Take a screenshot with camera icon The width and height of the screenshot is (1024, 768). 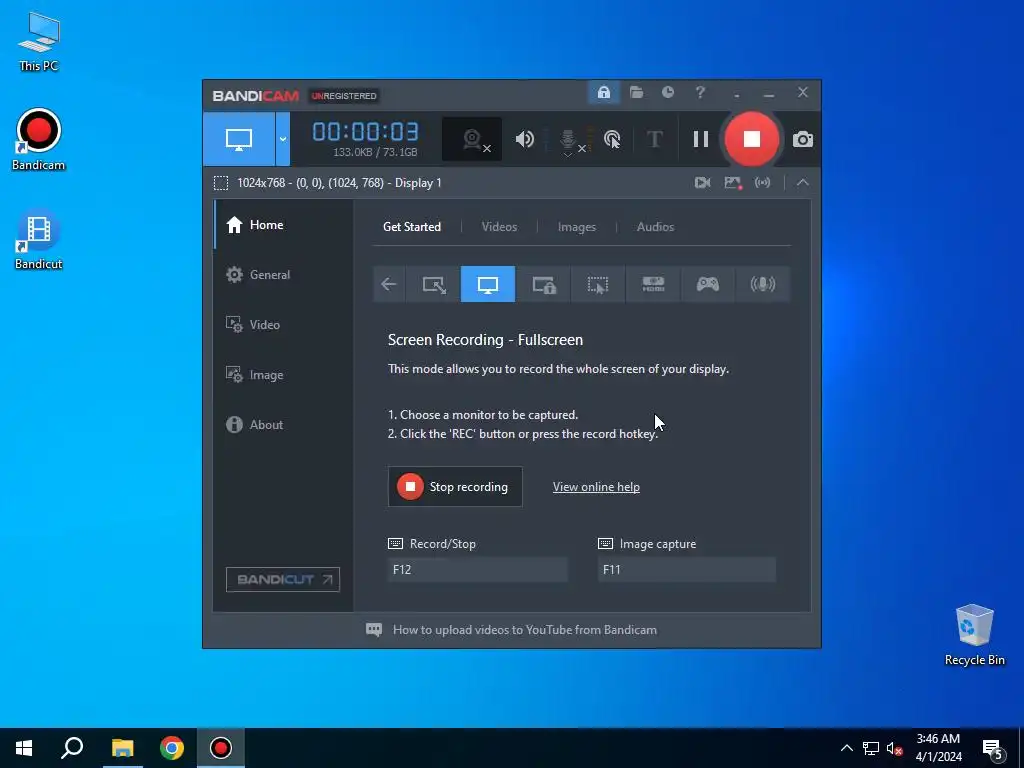803,140
